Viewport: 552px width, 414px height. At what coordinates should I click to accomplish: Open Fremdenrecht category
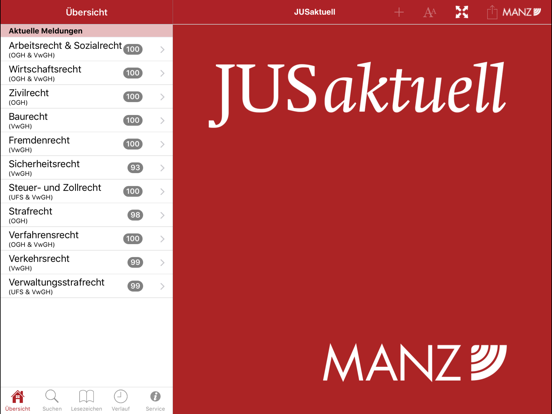tap(87, 144)
